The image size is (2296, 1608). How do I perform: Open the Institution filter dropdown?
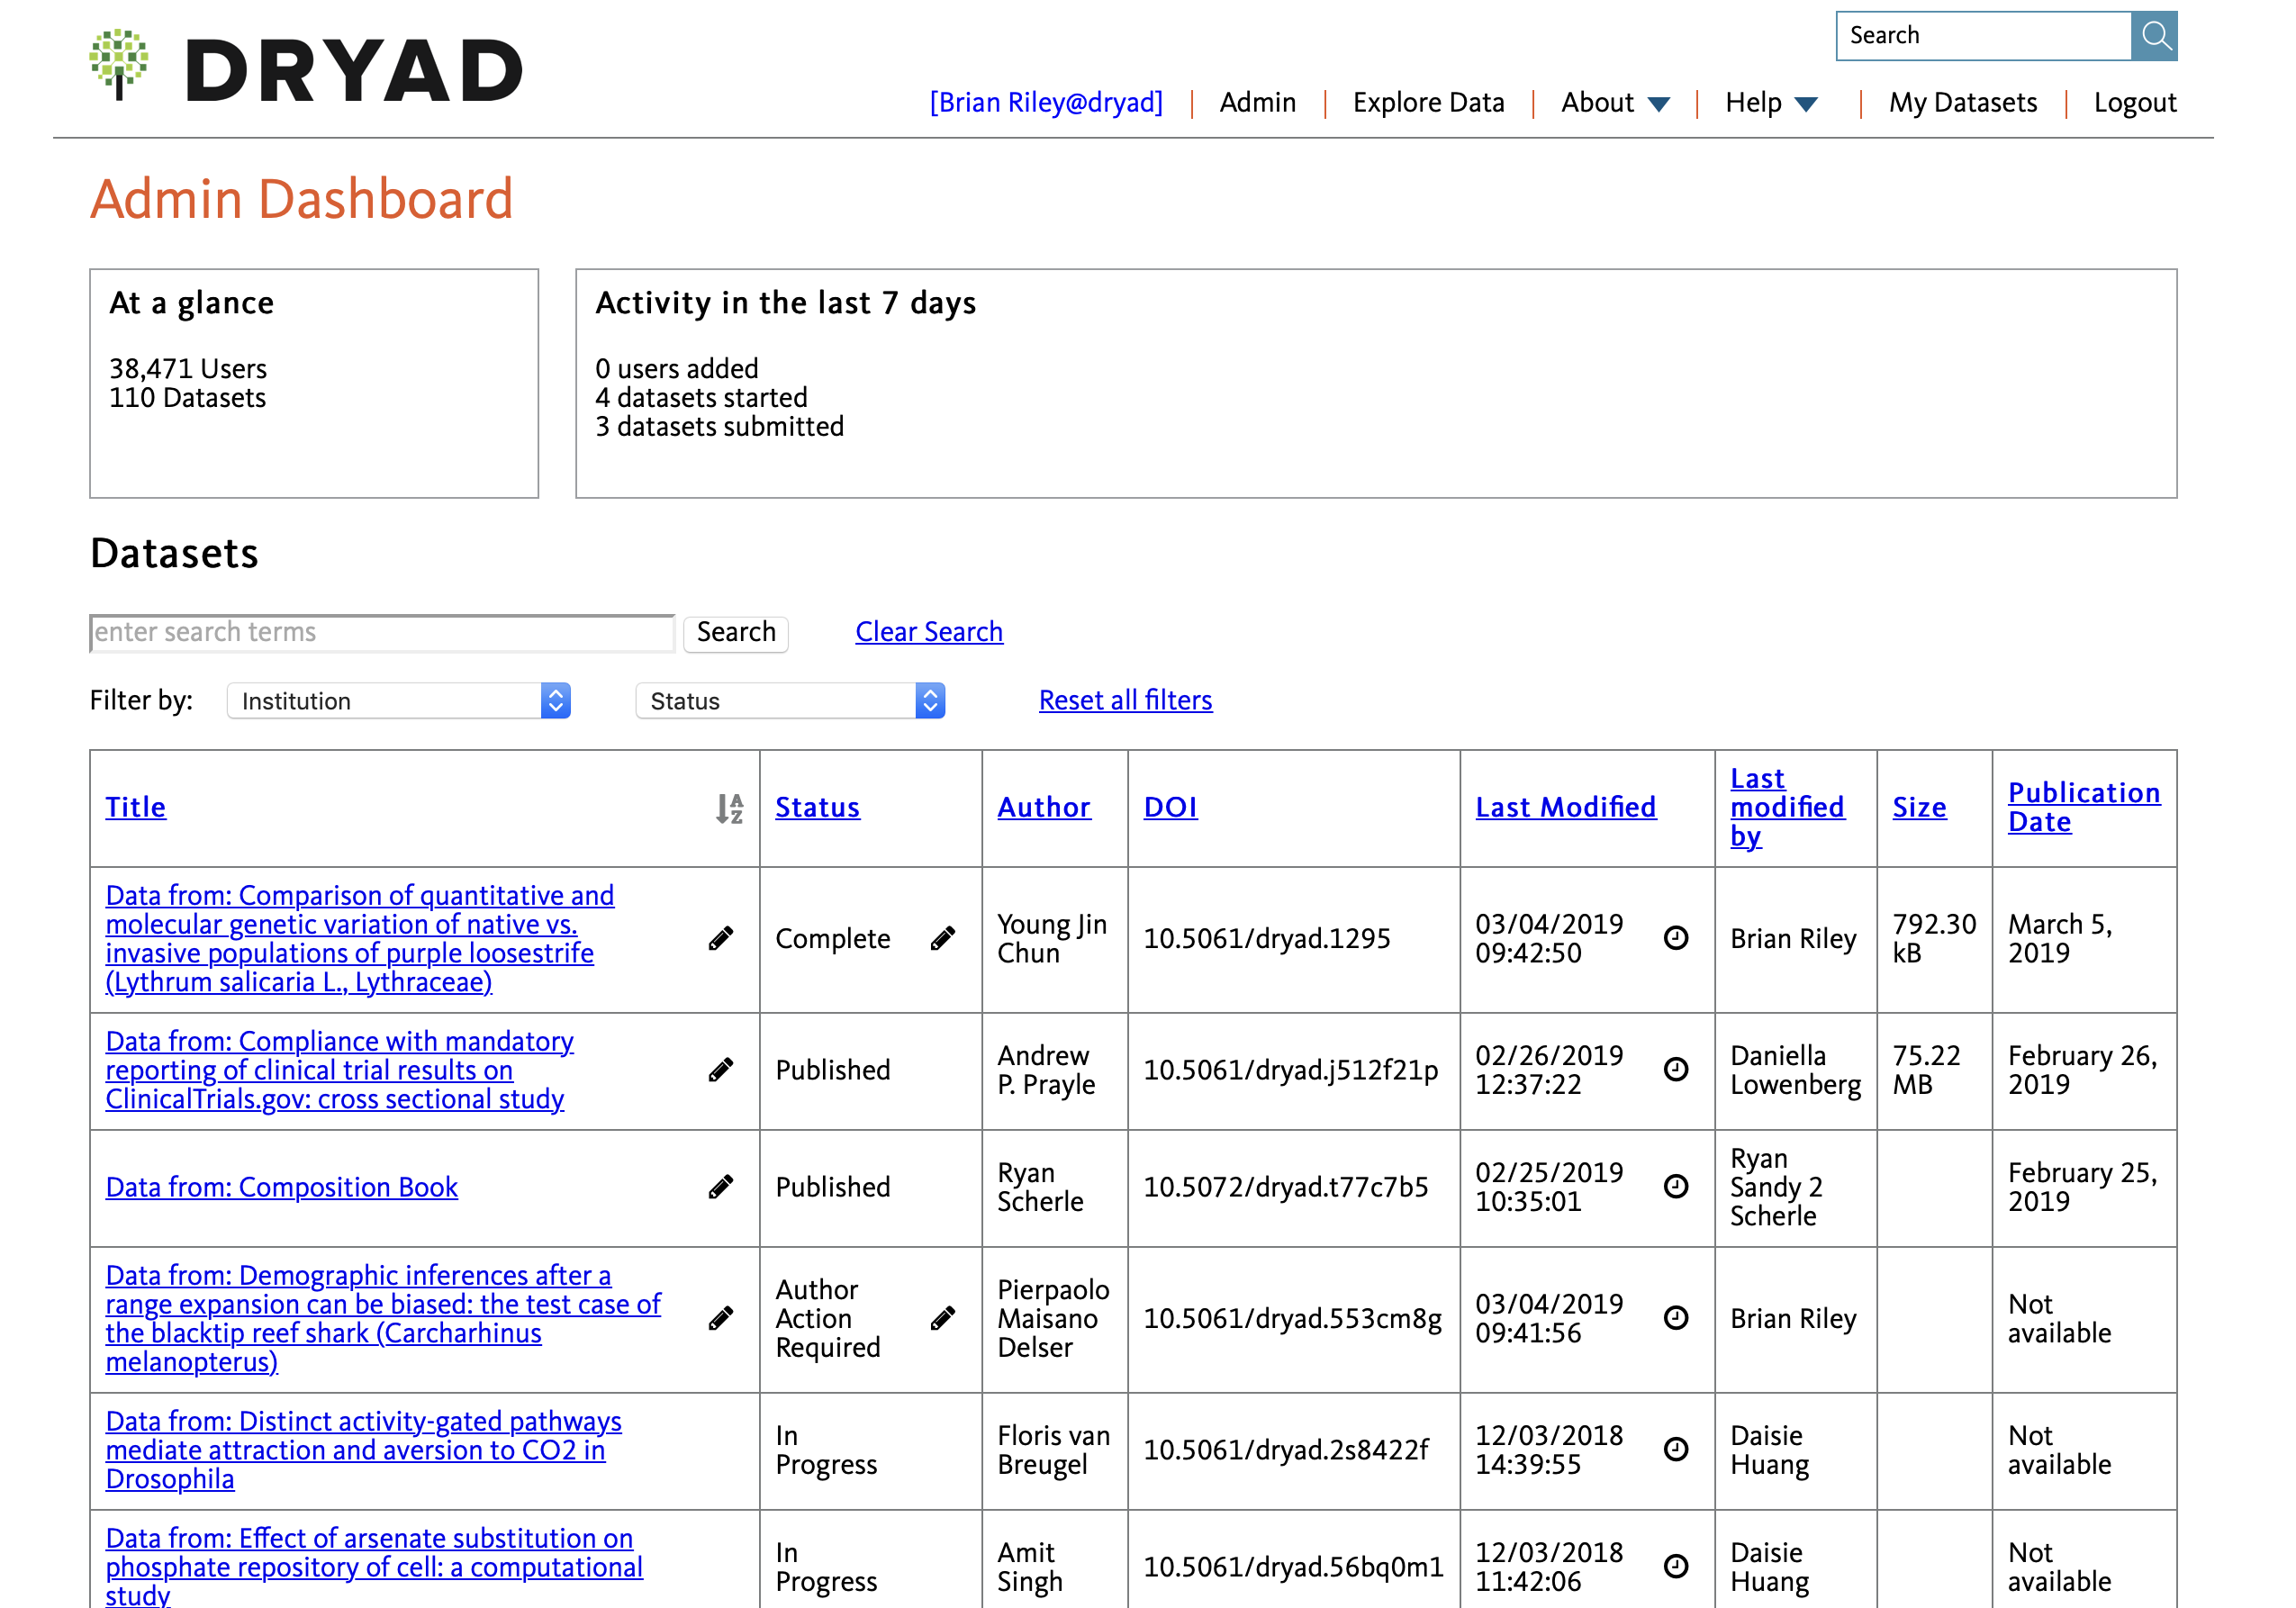point(397,700)
